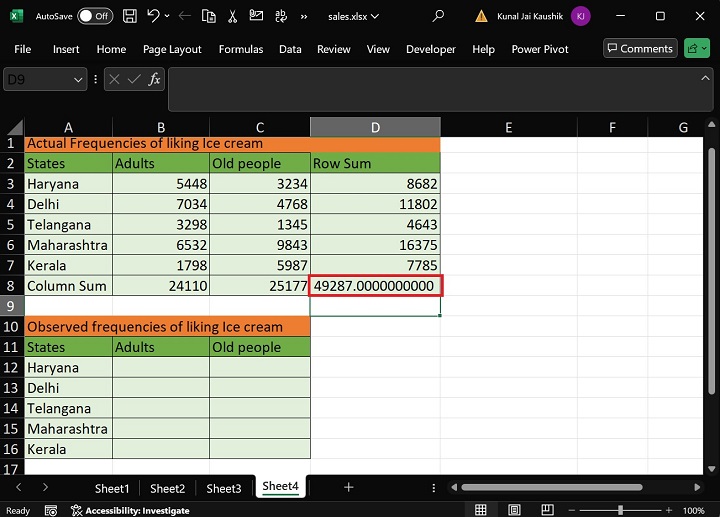Open the Formulas ribbon tab
This screenshot has width=720, height=517.
241,49
